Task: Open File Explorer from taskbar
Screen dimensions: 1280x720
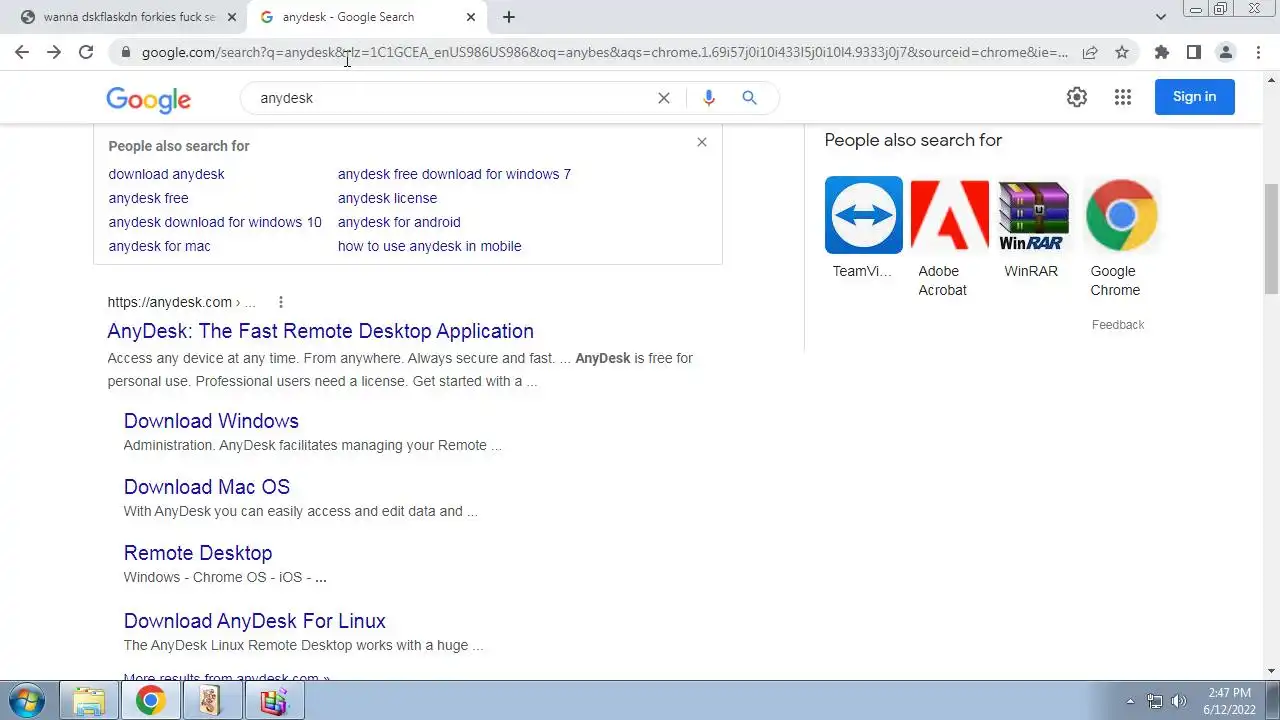Action: point(89,701)
